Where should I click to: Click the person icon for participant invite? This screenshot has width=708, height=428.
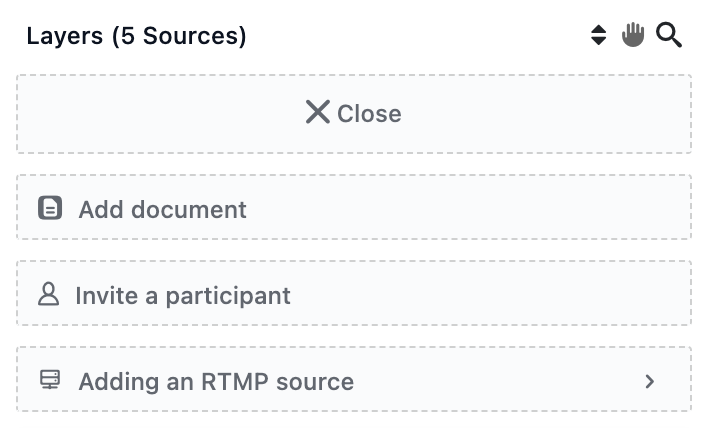coord(48,294)
